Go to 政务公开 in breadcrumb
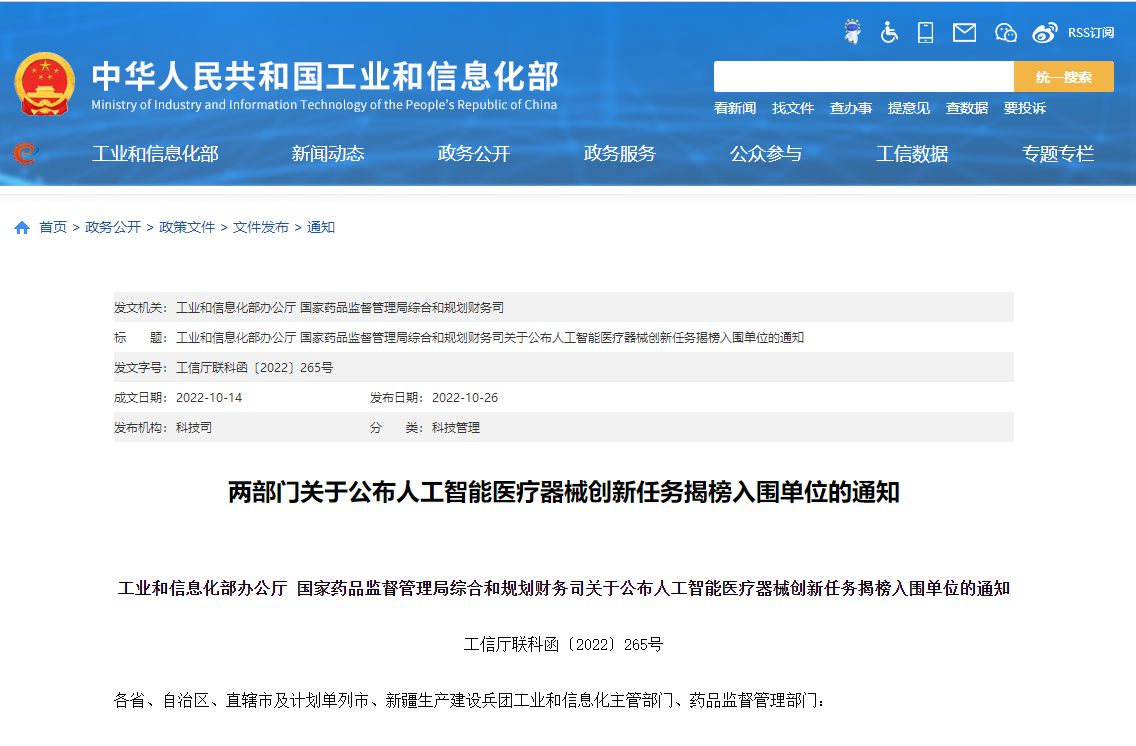The image size is (1136, 746). pyautogui.click(x=113, y=227)
